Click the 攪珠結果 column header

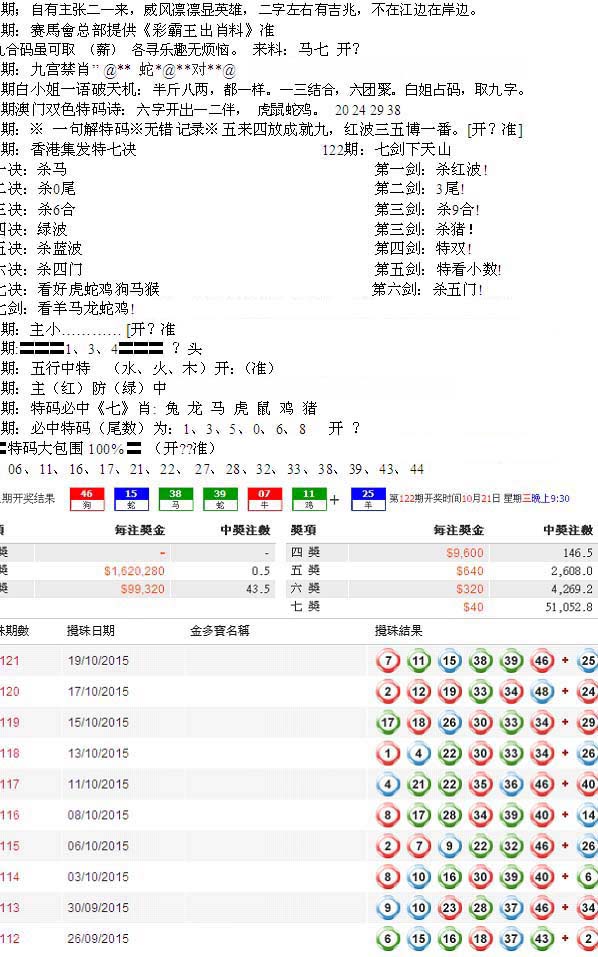pos(398,630)
